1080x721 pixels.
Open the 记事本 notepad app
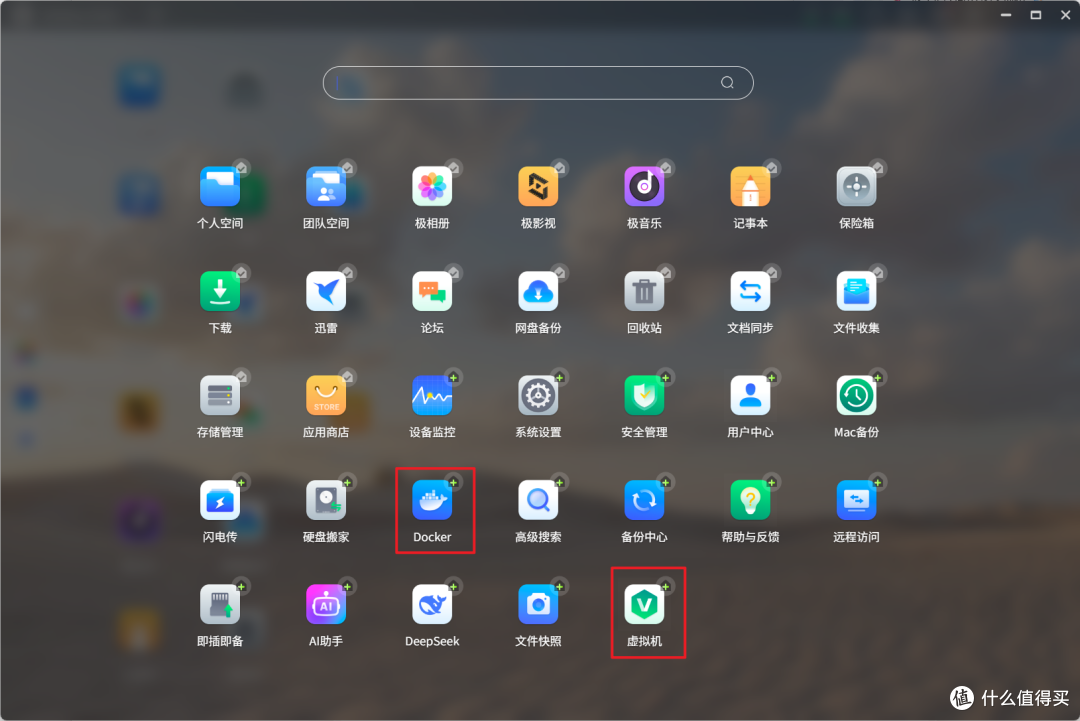pos(750,187)
